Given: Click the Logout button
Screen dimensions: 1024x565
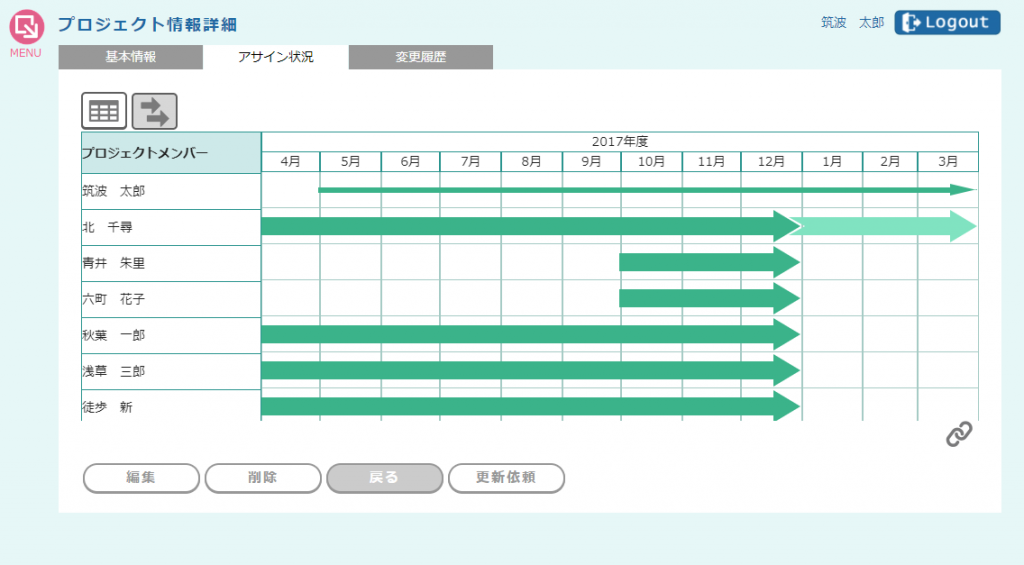Looking at the screenshot, I should [947, 23].
